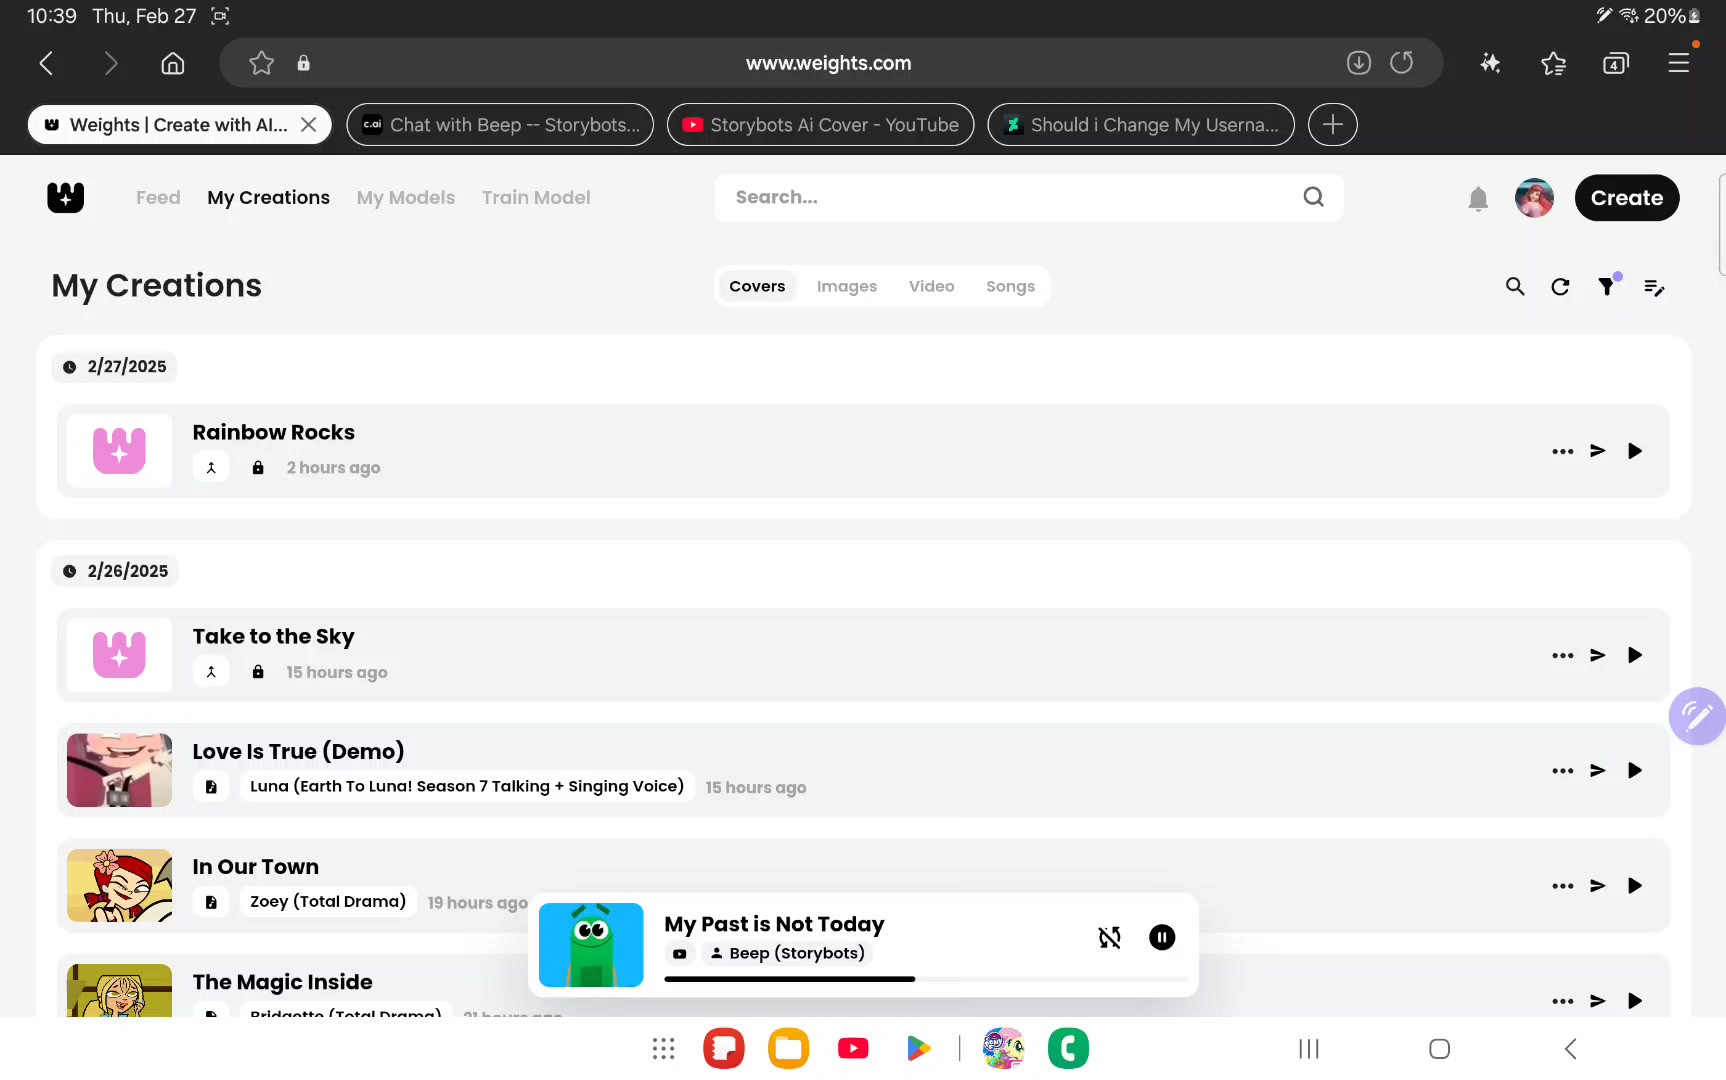This screenshot has width=1726, height=1080.
Task: Share Take to the Sky
Action: [x=1598, y=655]
